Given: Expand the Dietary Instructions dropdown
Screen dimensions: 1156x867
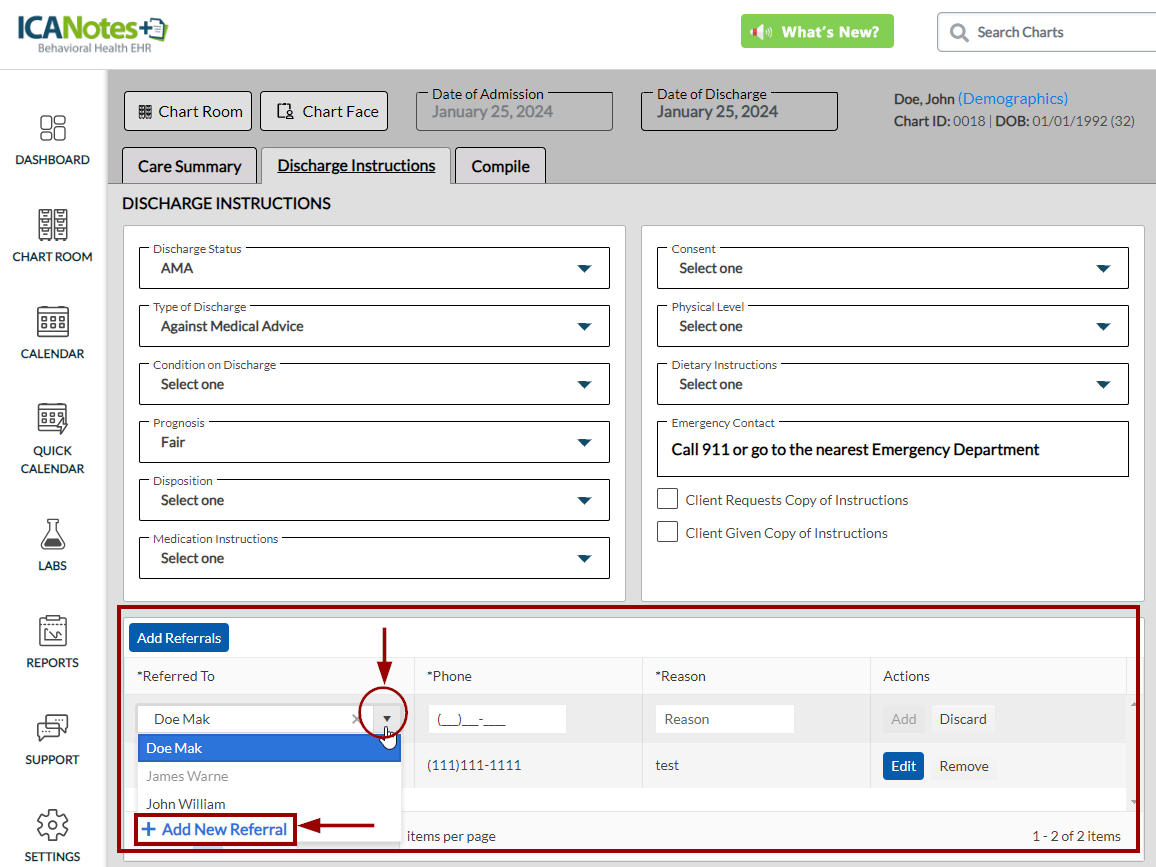Looking at the screenshot, I should pos(1103,384).
